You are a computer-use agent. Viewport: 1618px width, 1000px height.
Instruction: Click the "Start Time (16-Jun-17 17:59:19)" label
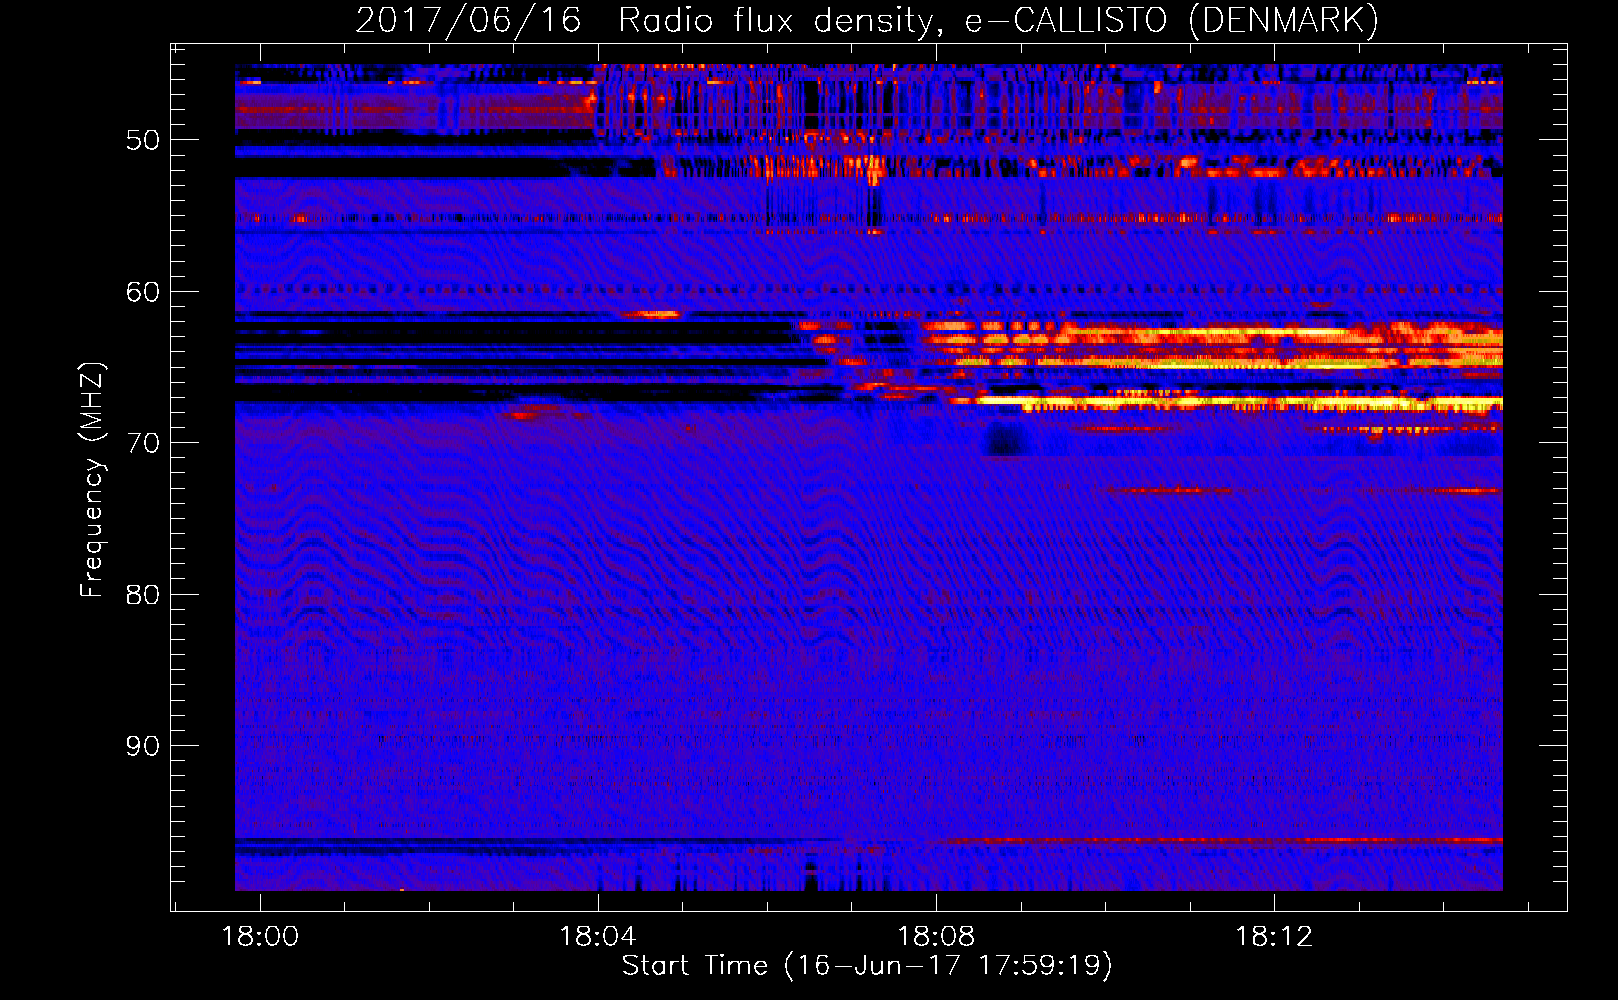pyautogui.click(x=867, y=966)
